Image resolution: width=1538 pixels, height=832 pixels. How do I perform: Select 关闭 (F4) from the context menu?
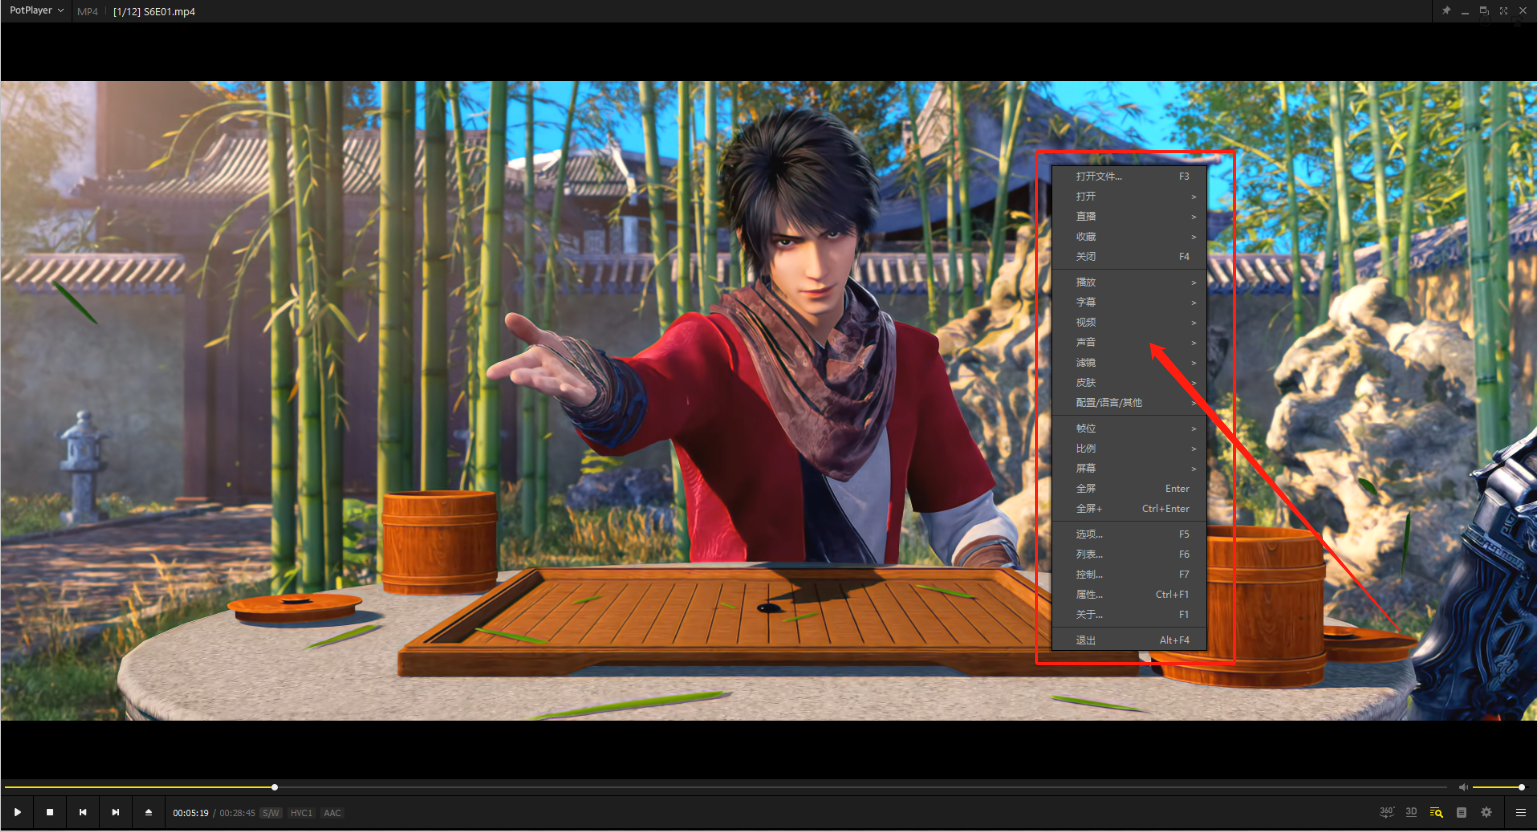(x=1129, y=256)
